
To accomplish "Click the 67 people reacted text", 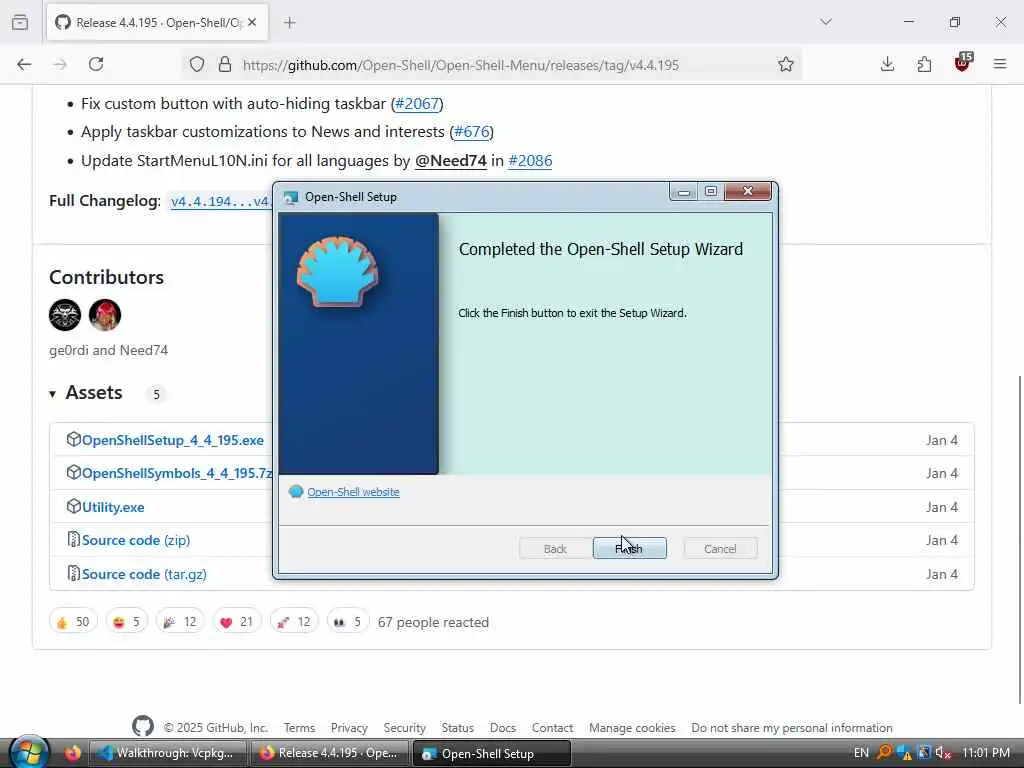I will [433, 622].
